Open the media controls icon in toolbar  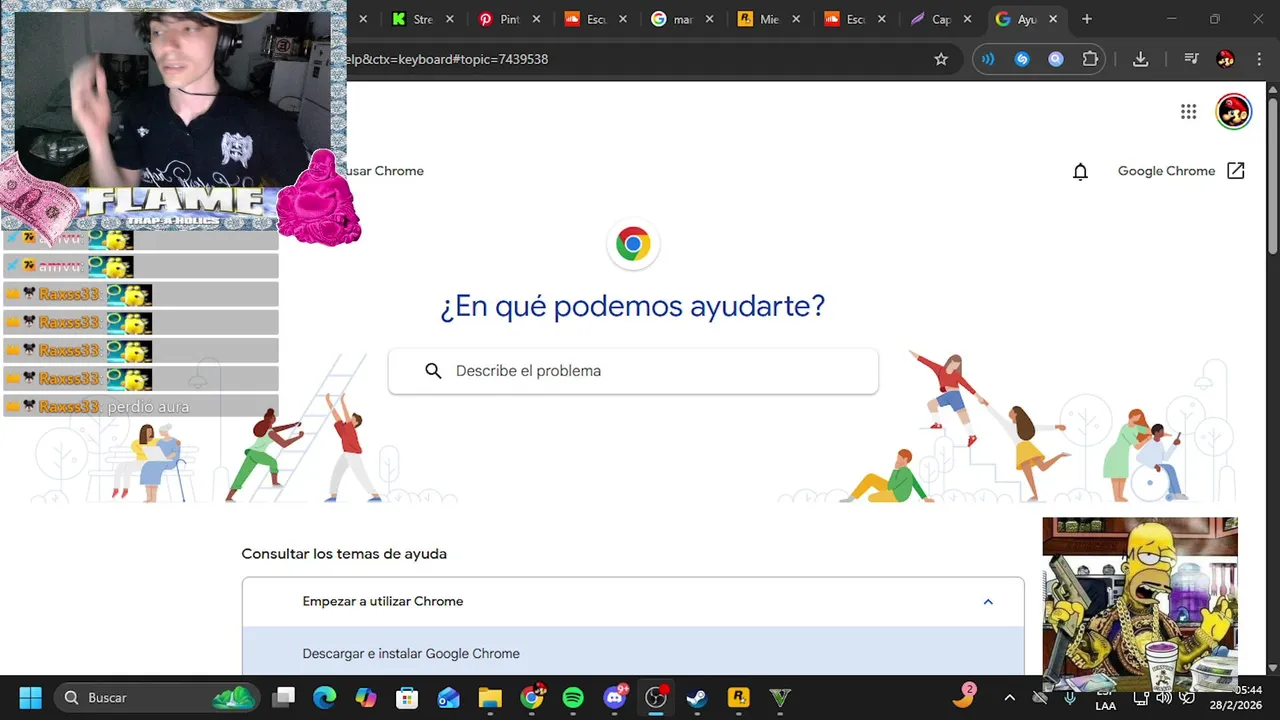[1191, 59]
